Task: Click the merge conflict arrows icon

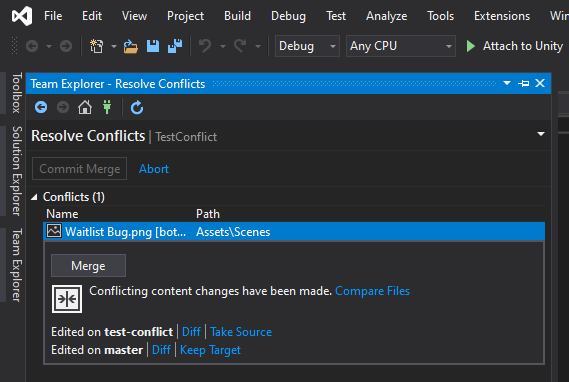Action: (x=67, y=299)
